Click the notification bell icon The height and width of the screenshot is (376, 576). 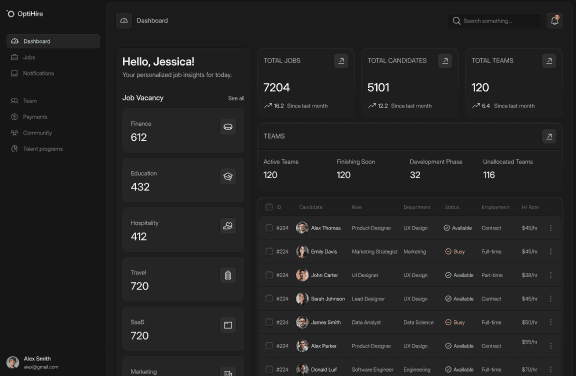554,21
